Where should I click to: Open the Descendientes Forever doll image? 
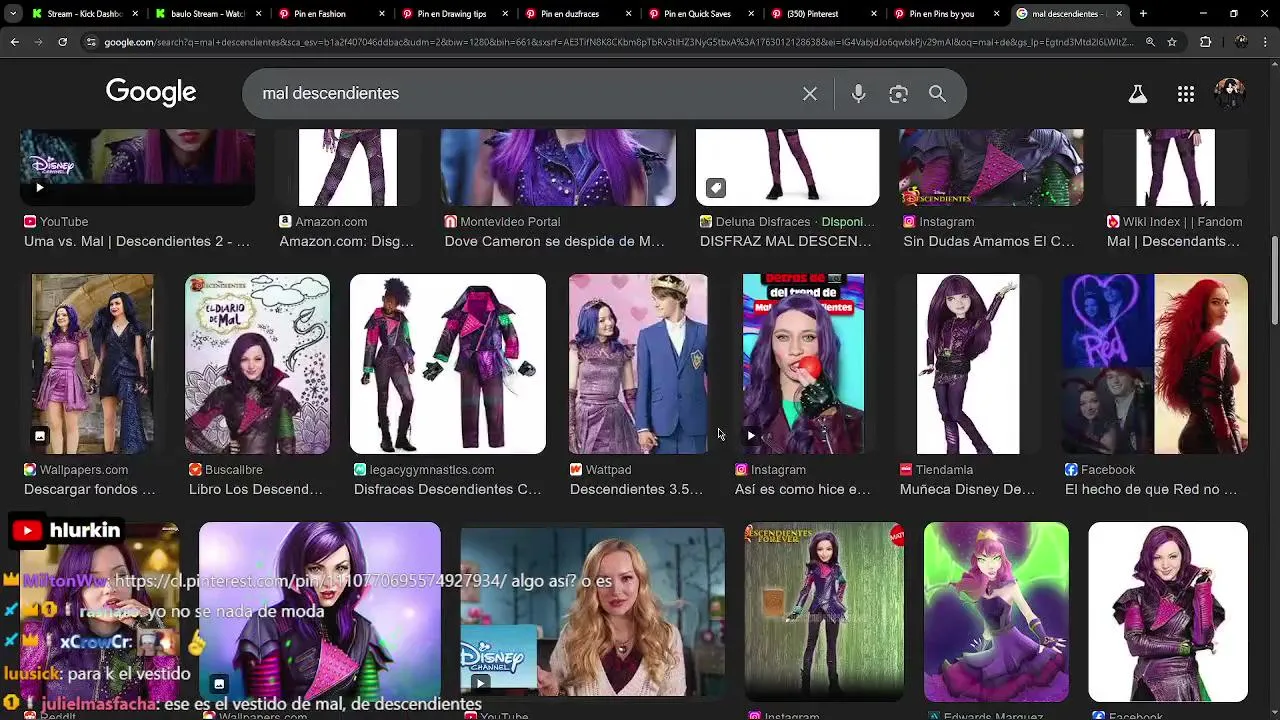[x=824, y=612]
